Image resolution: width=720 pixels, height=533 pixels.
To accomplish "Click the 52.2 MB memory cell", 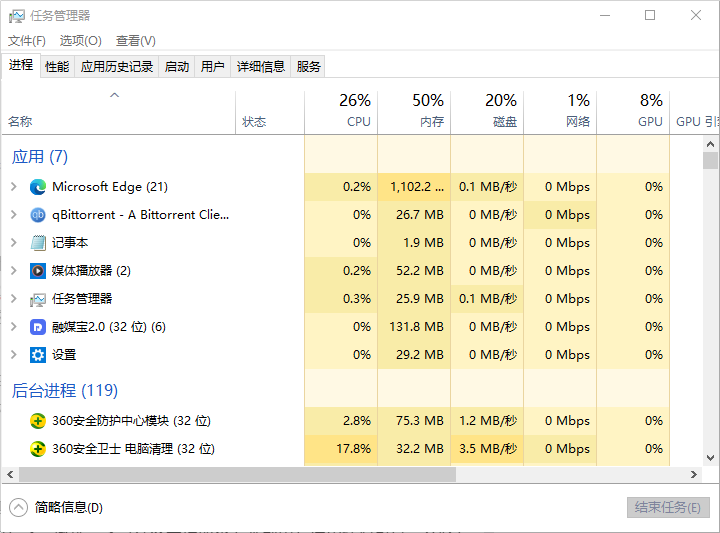I will tap(414, 271).
